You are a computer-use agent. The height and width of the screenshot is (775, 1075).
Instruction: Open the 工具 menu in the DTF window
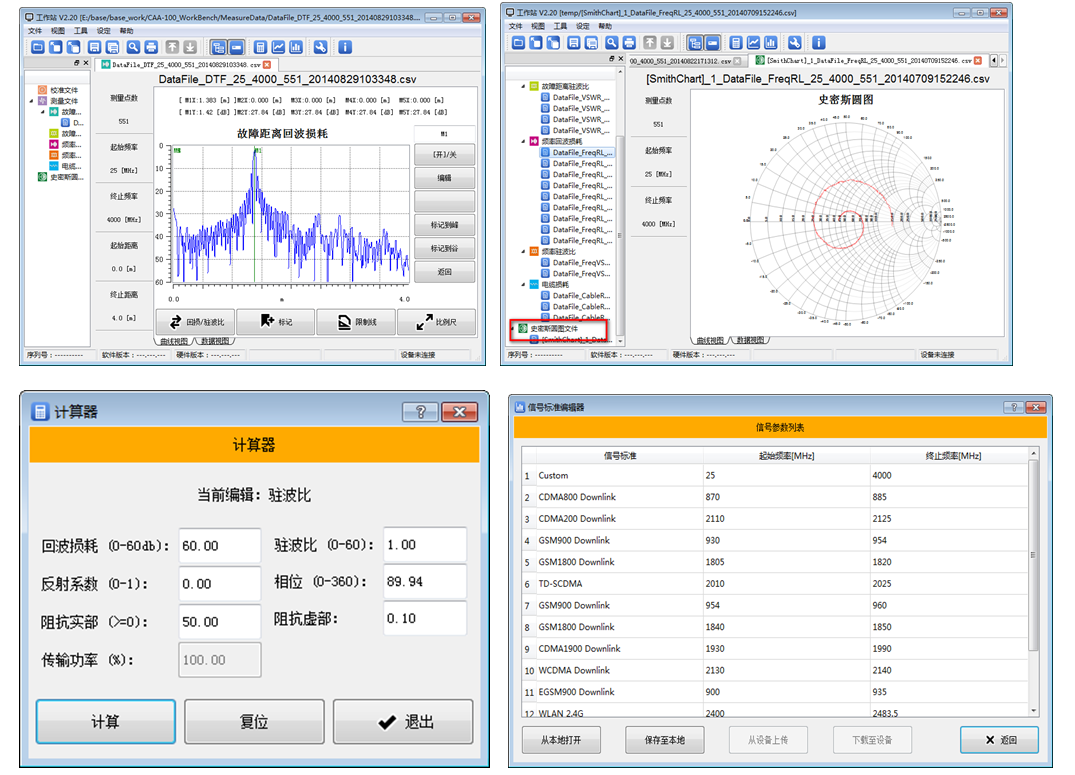(x=81, y=31)
